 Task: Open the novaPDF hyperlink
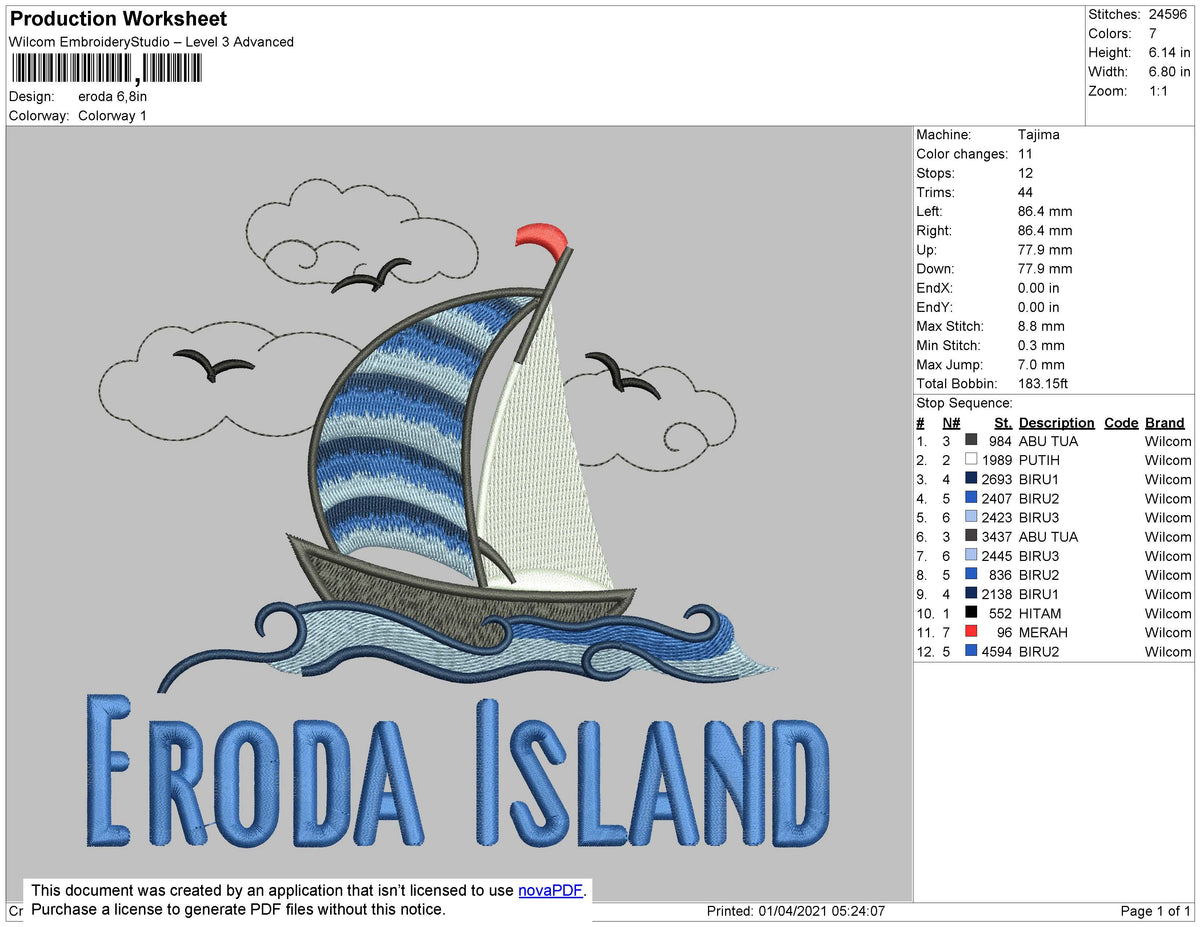(x=549, y=890)
